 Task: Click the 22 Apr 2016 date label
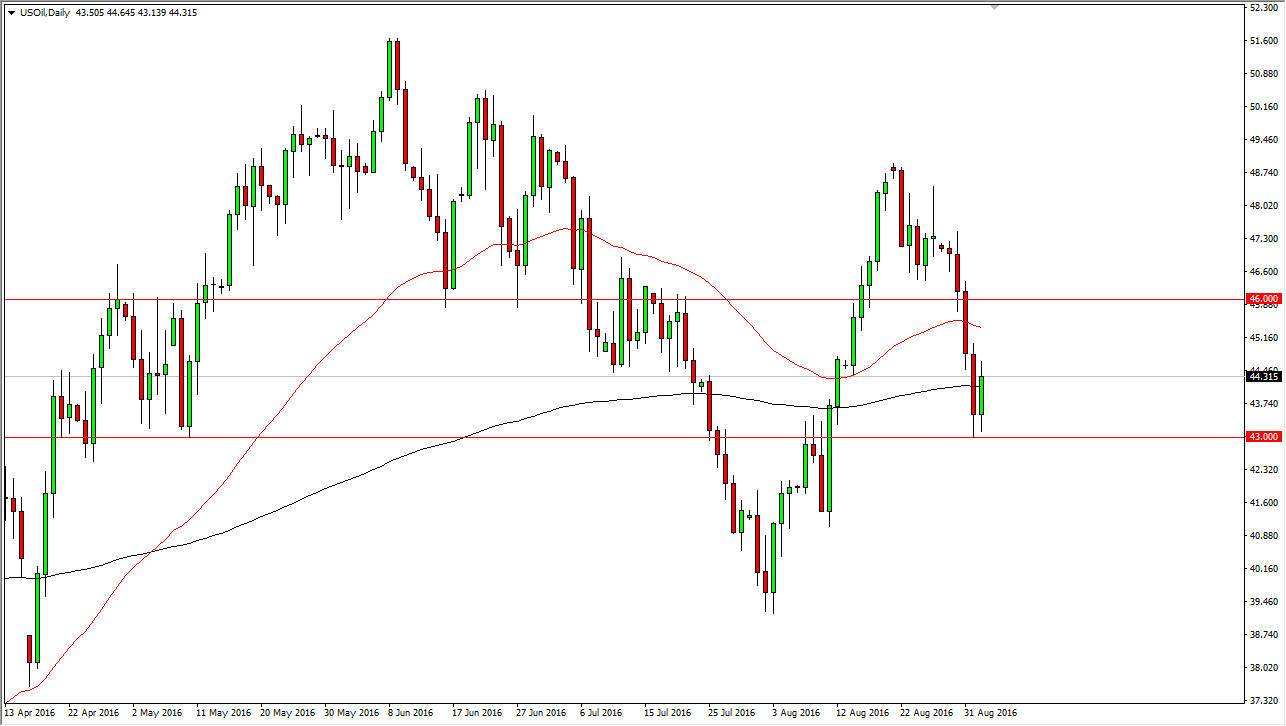click(94, 714)
